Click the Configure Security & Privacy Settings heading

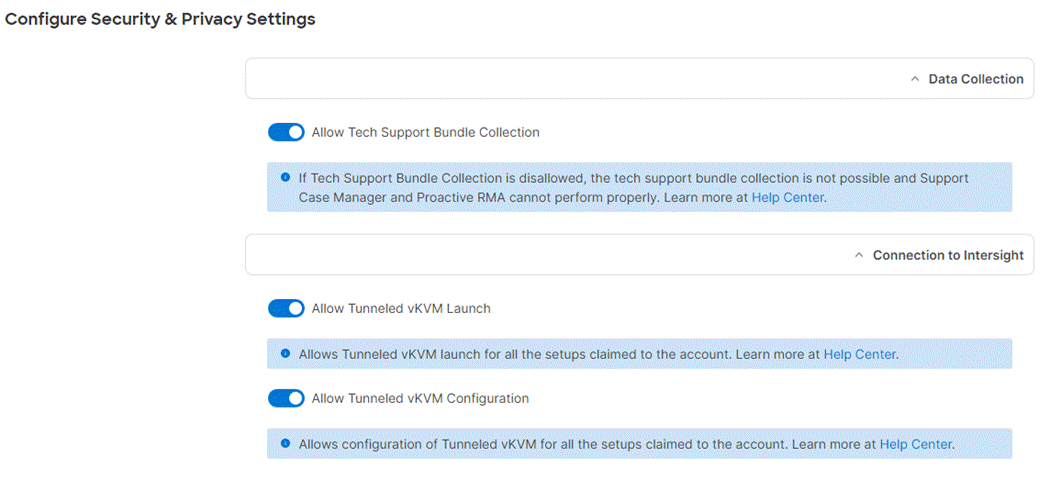coord(161,19)
